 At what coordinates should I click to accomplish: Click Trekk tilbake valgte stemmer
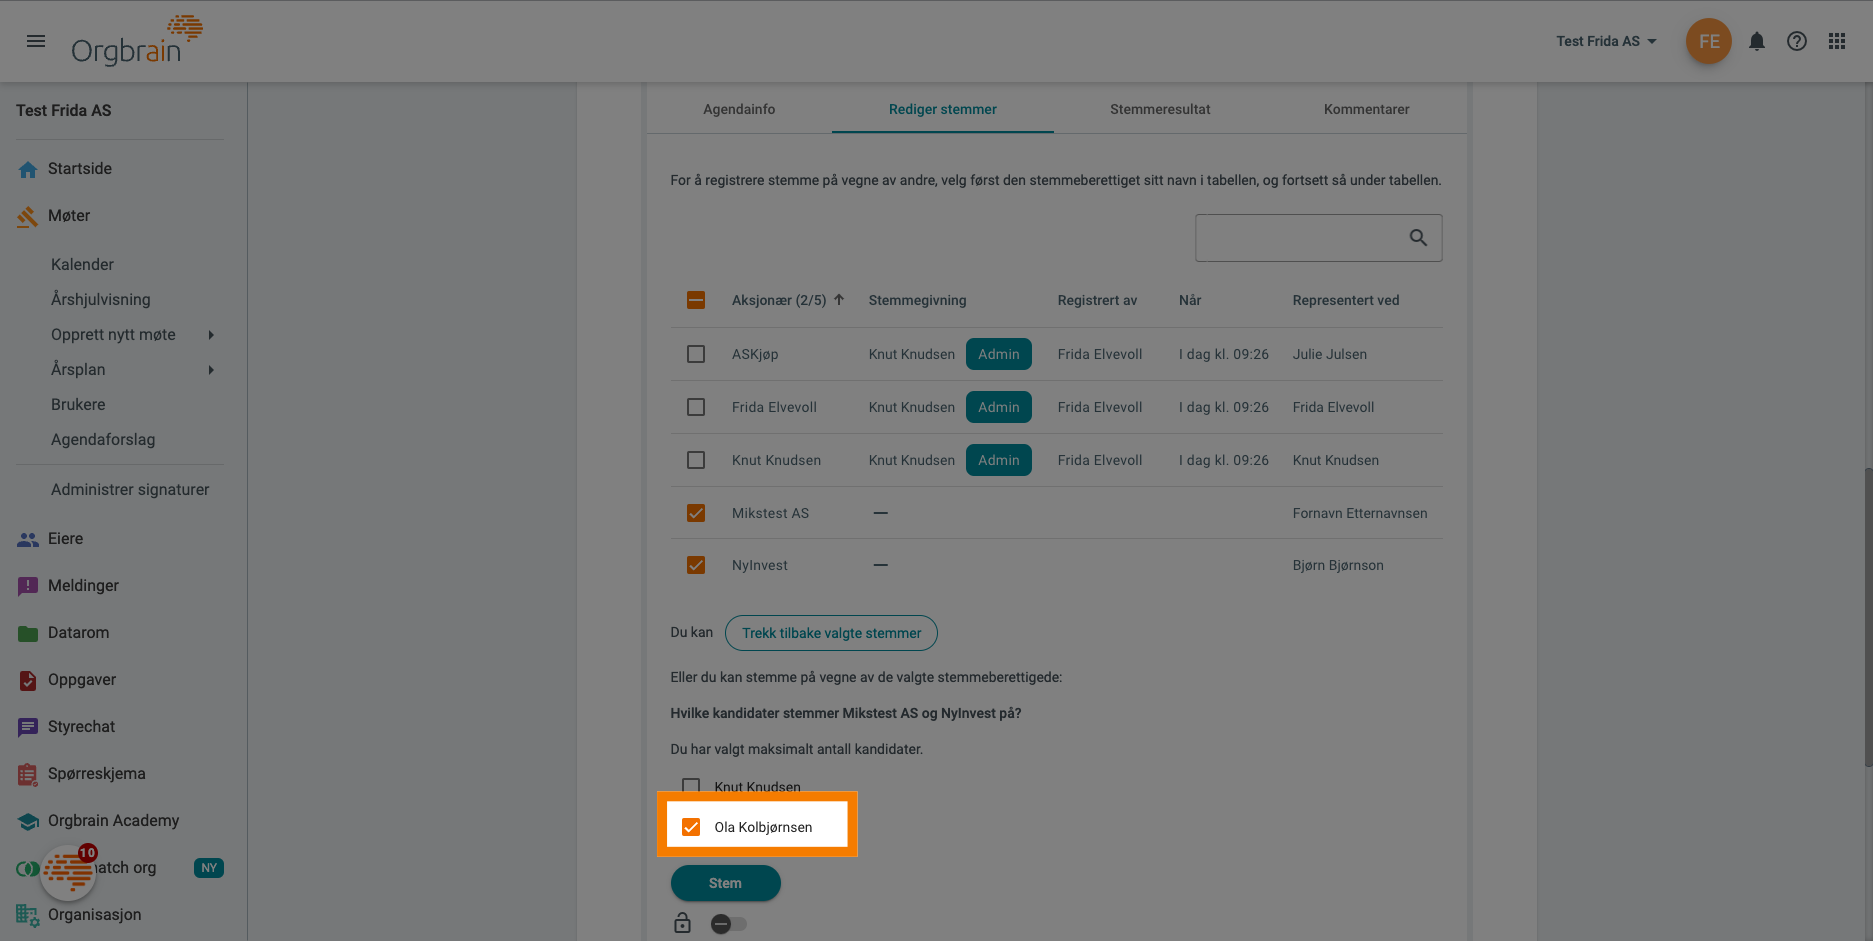coord(831,633)
